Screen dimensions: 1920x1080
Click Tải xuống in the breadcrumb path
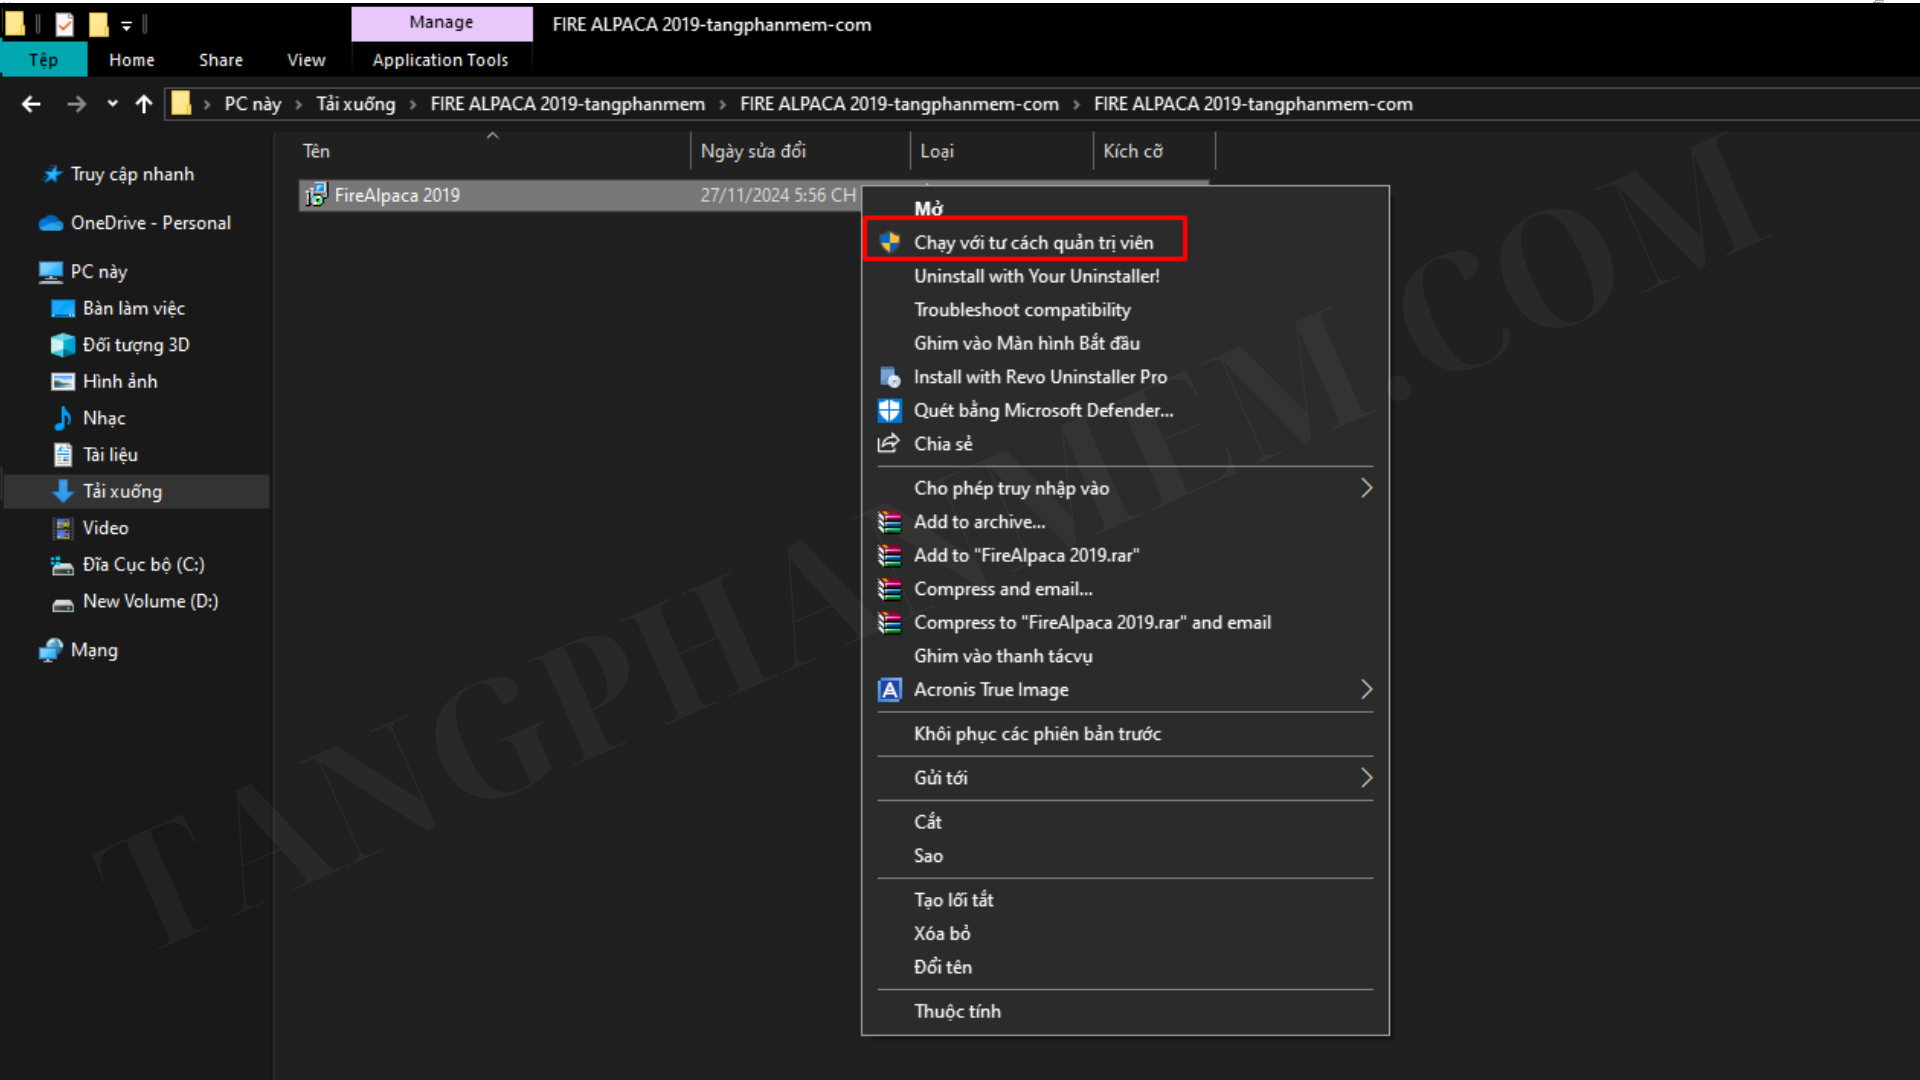coord(356,104)
